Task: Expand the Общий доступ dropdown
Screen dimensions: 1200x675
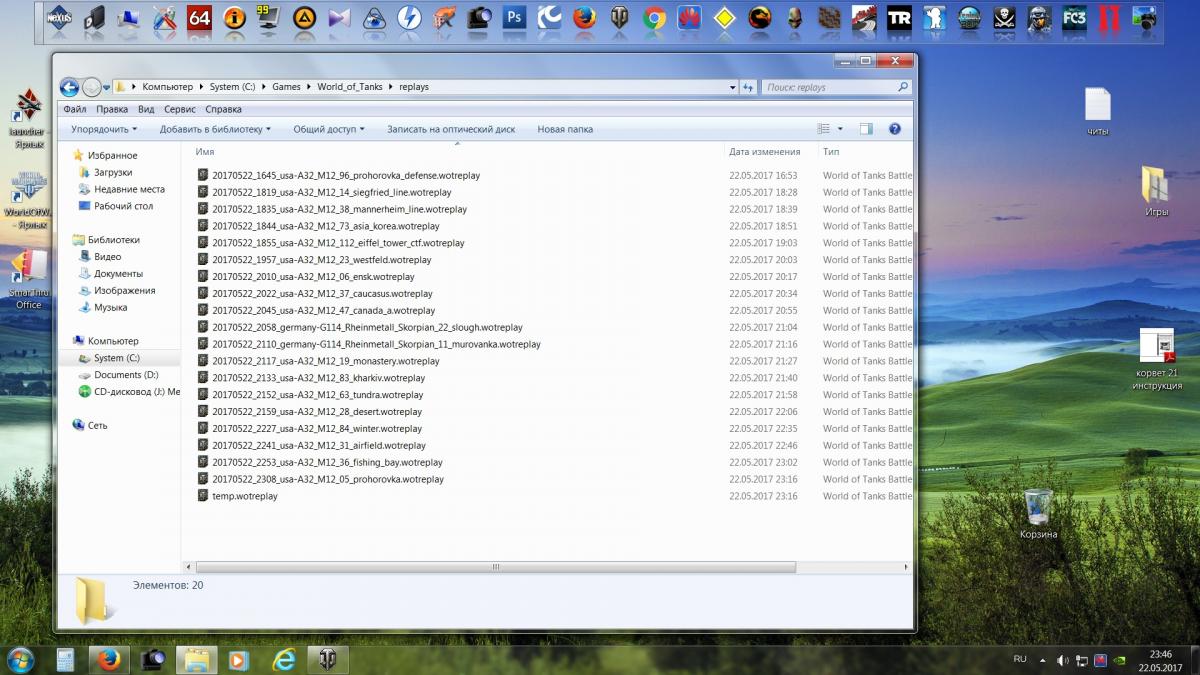Action: [328, 129]
